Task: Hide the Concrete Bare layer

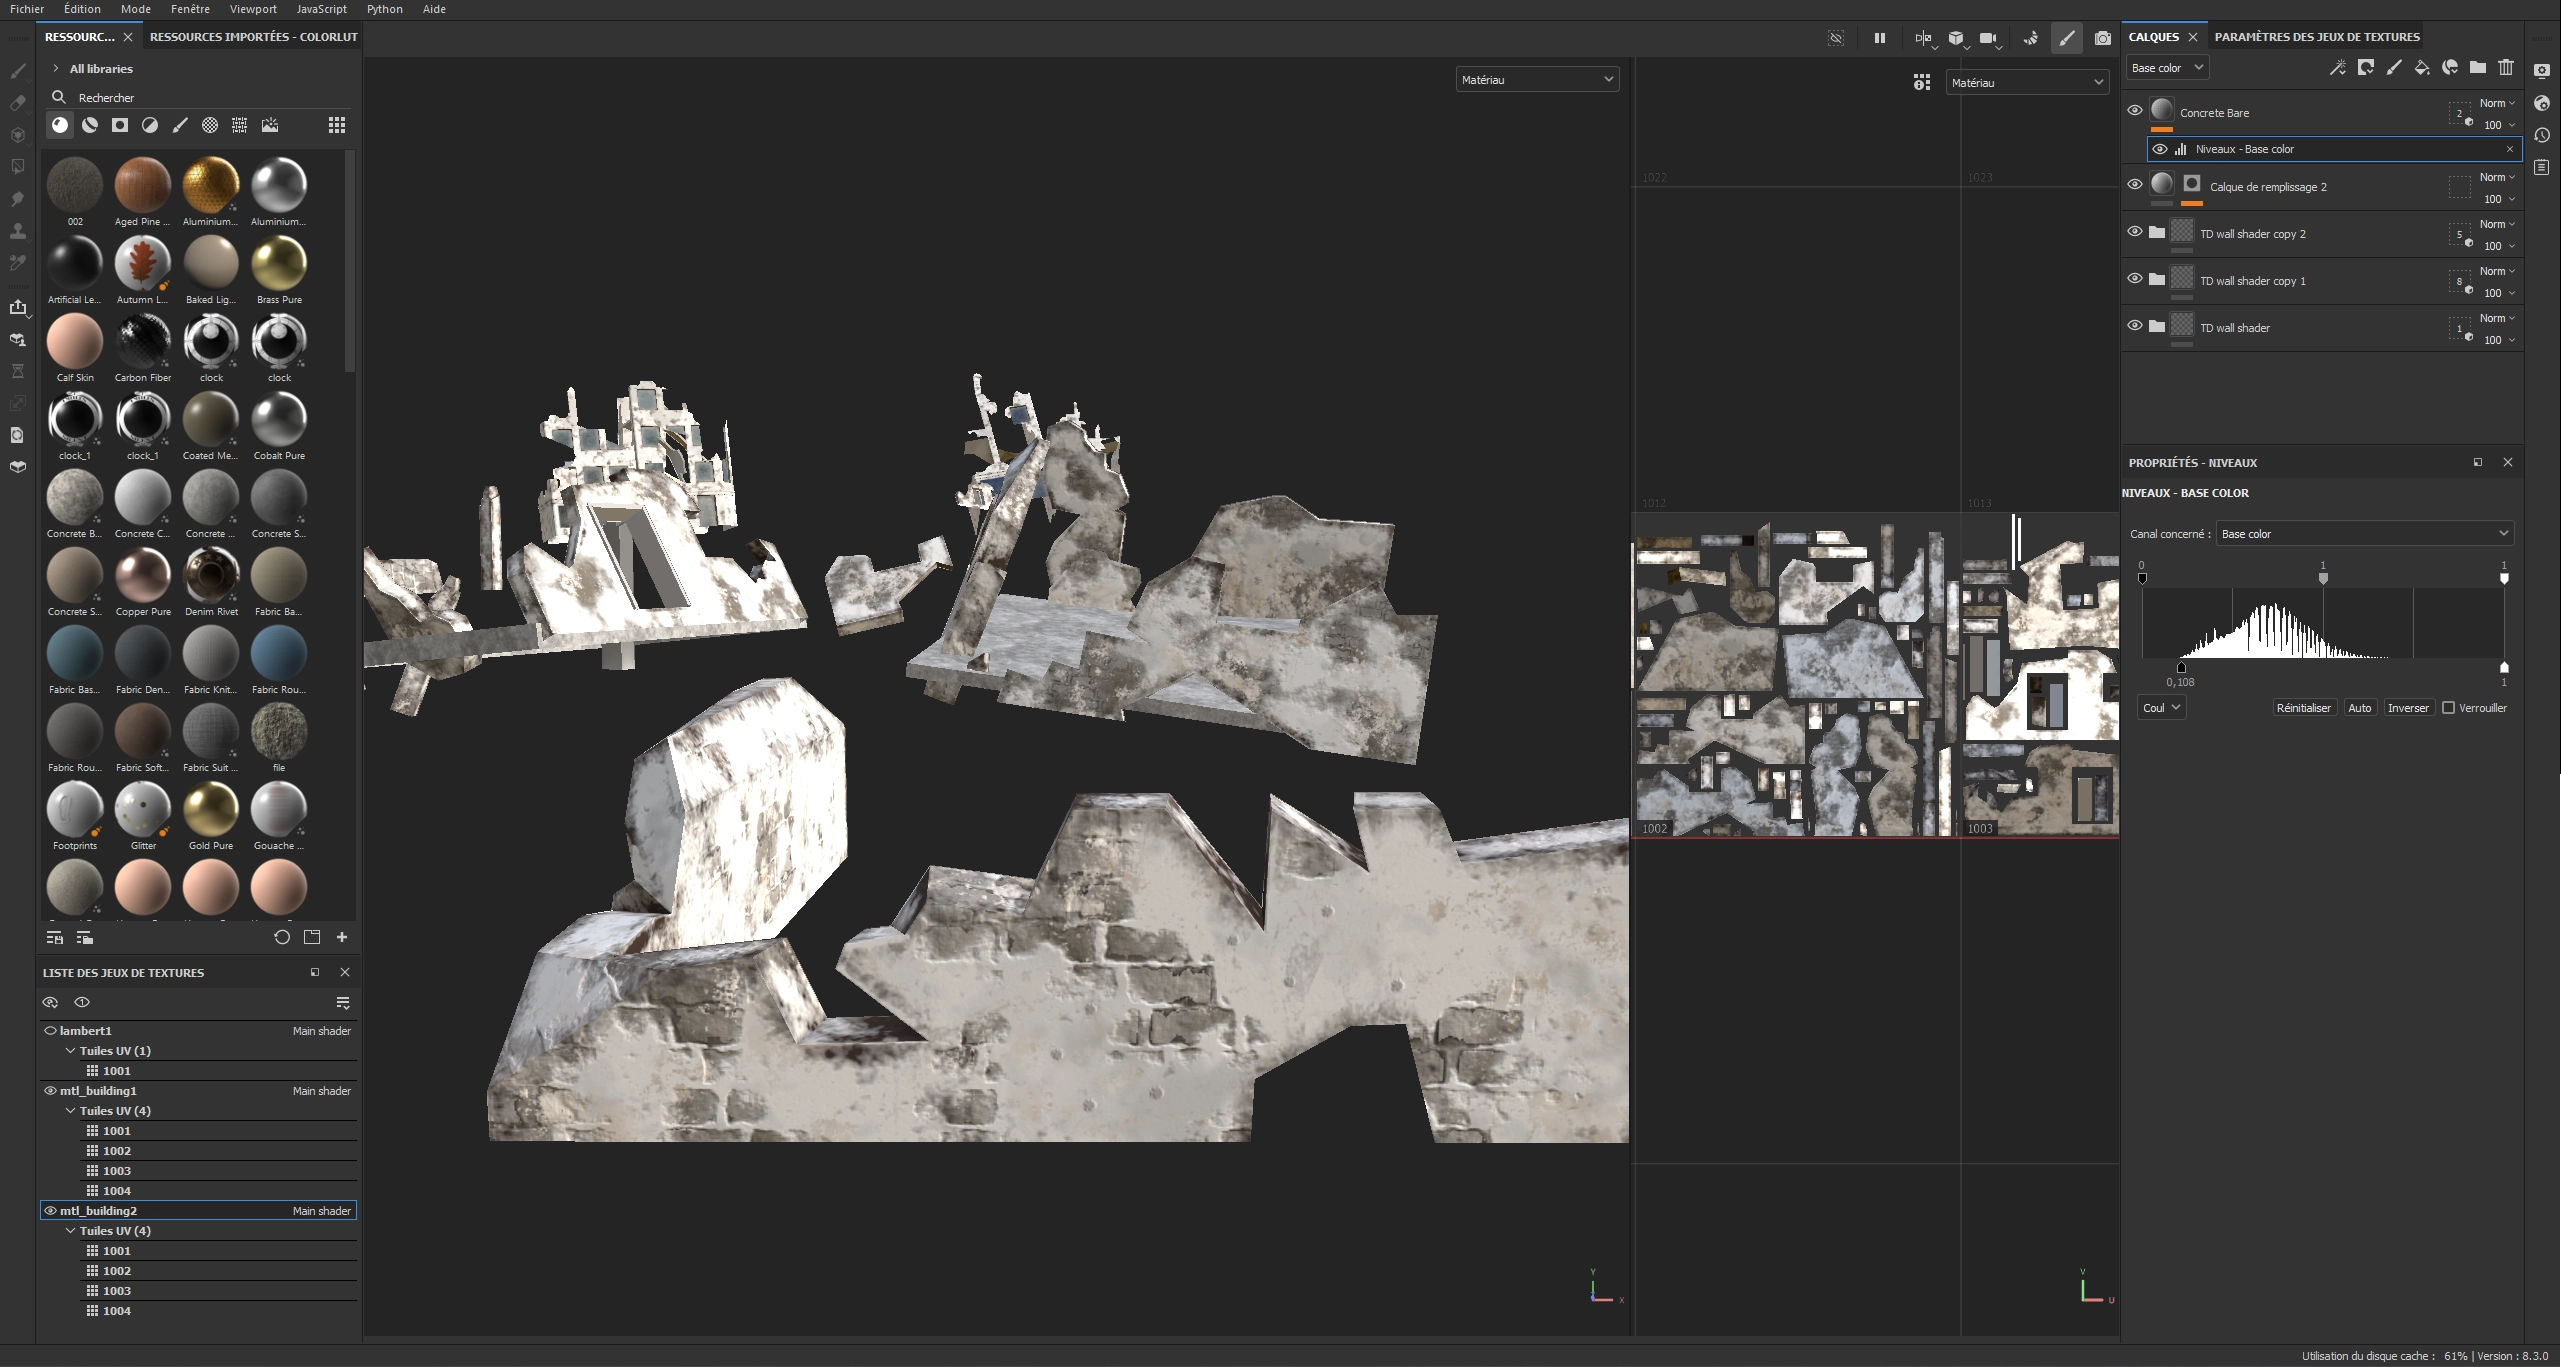Action: pyautogui.click(x=2134, y=111)
